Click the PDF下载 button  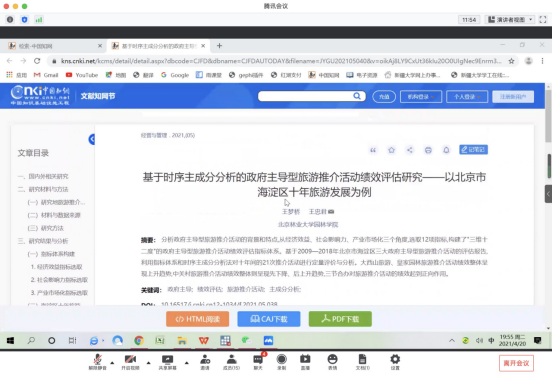pos(340,319)
